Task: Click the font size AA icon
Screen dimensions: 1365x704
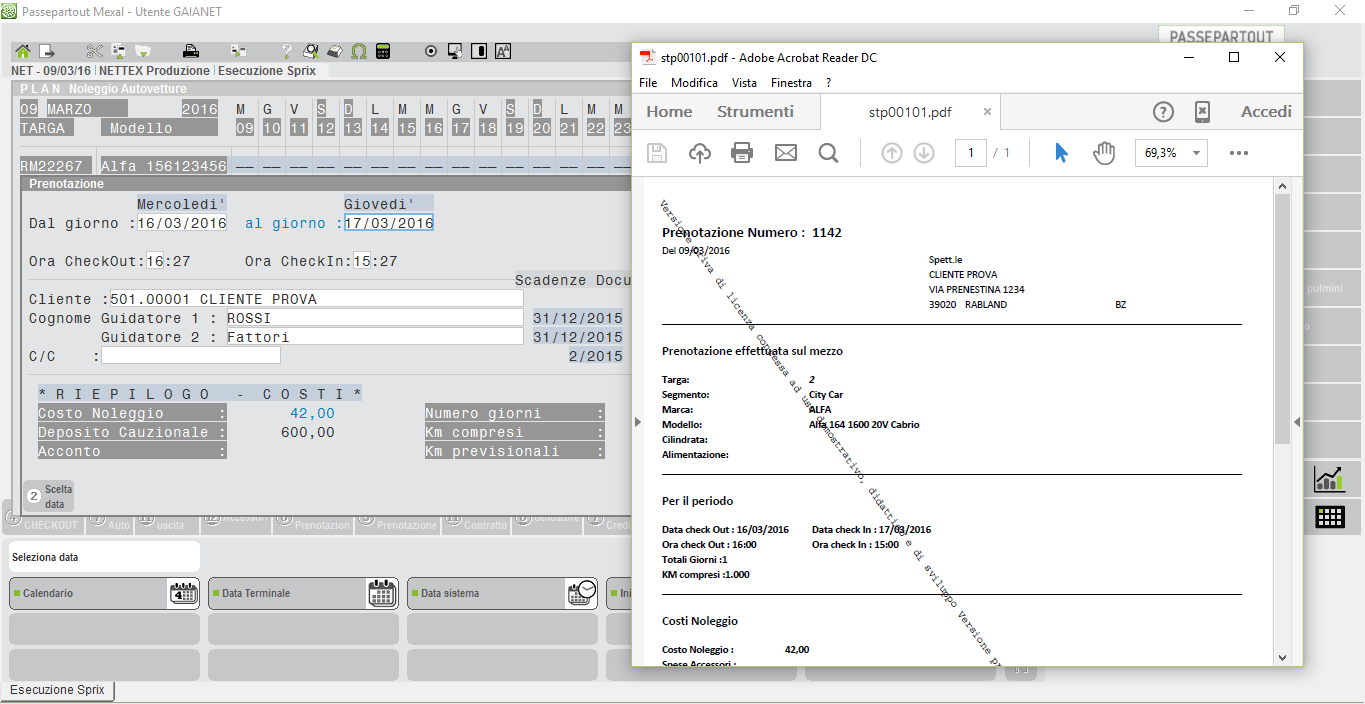Action: pyautogui.click(x=503, y=51)
